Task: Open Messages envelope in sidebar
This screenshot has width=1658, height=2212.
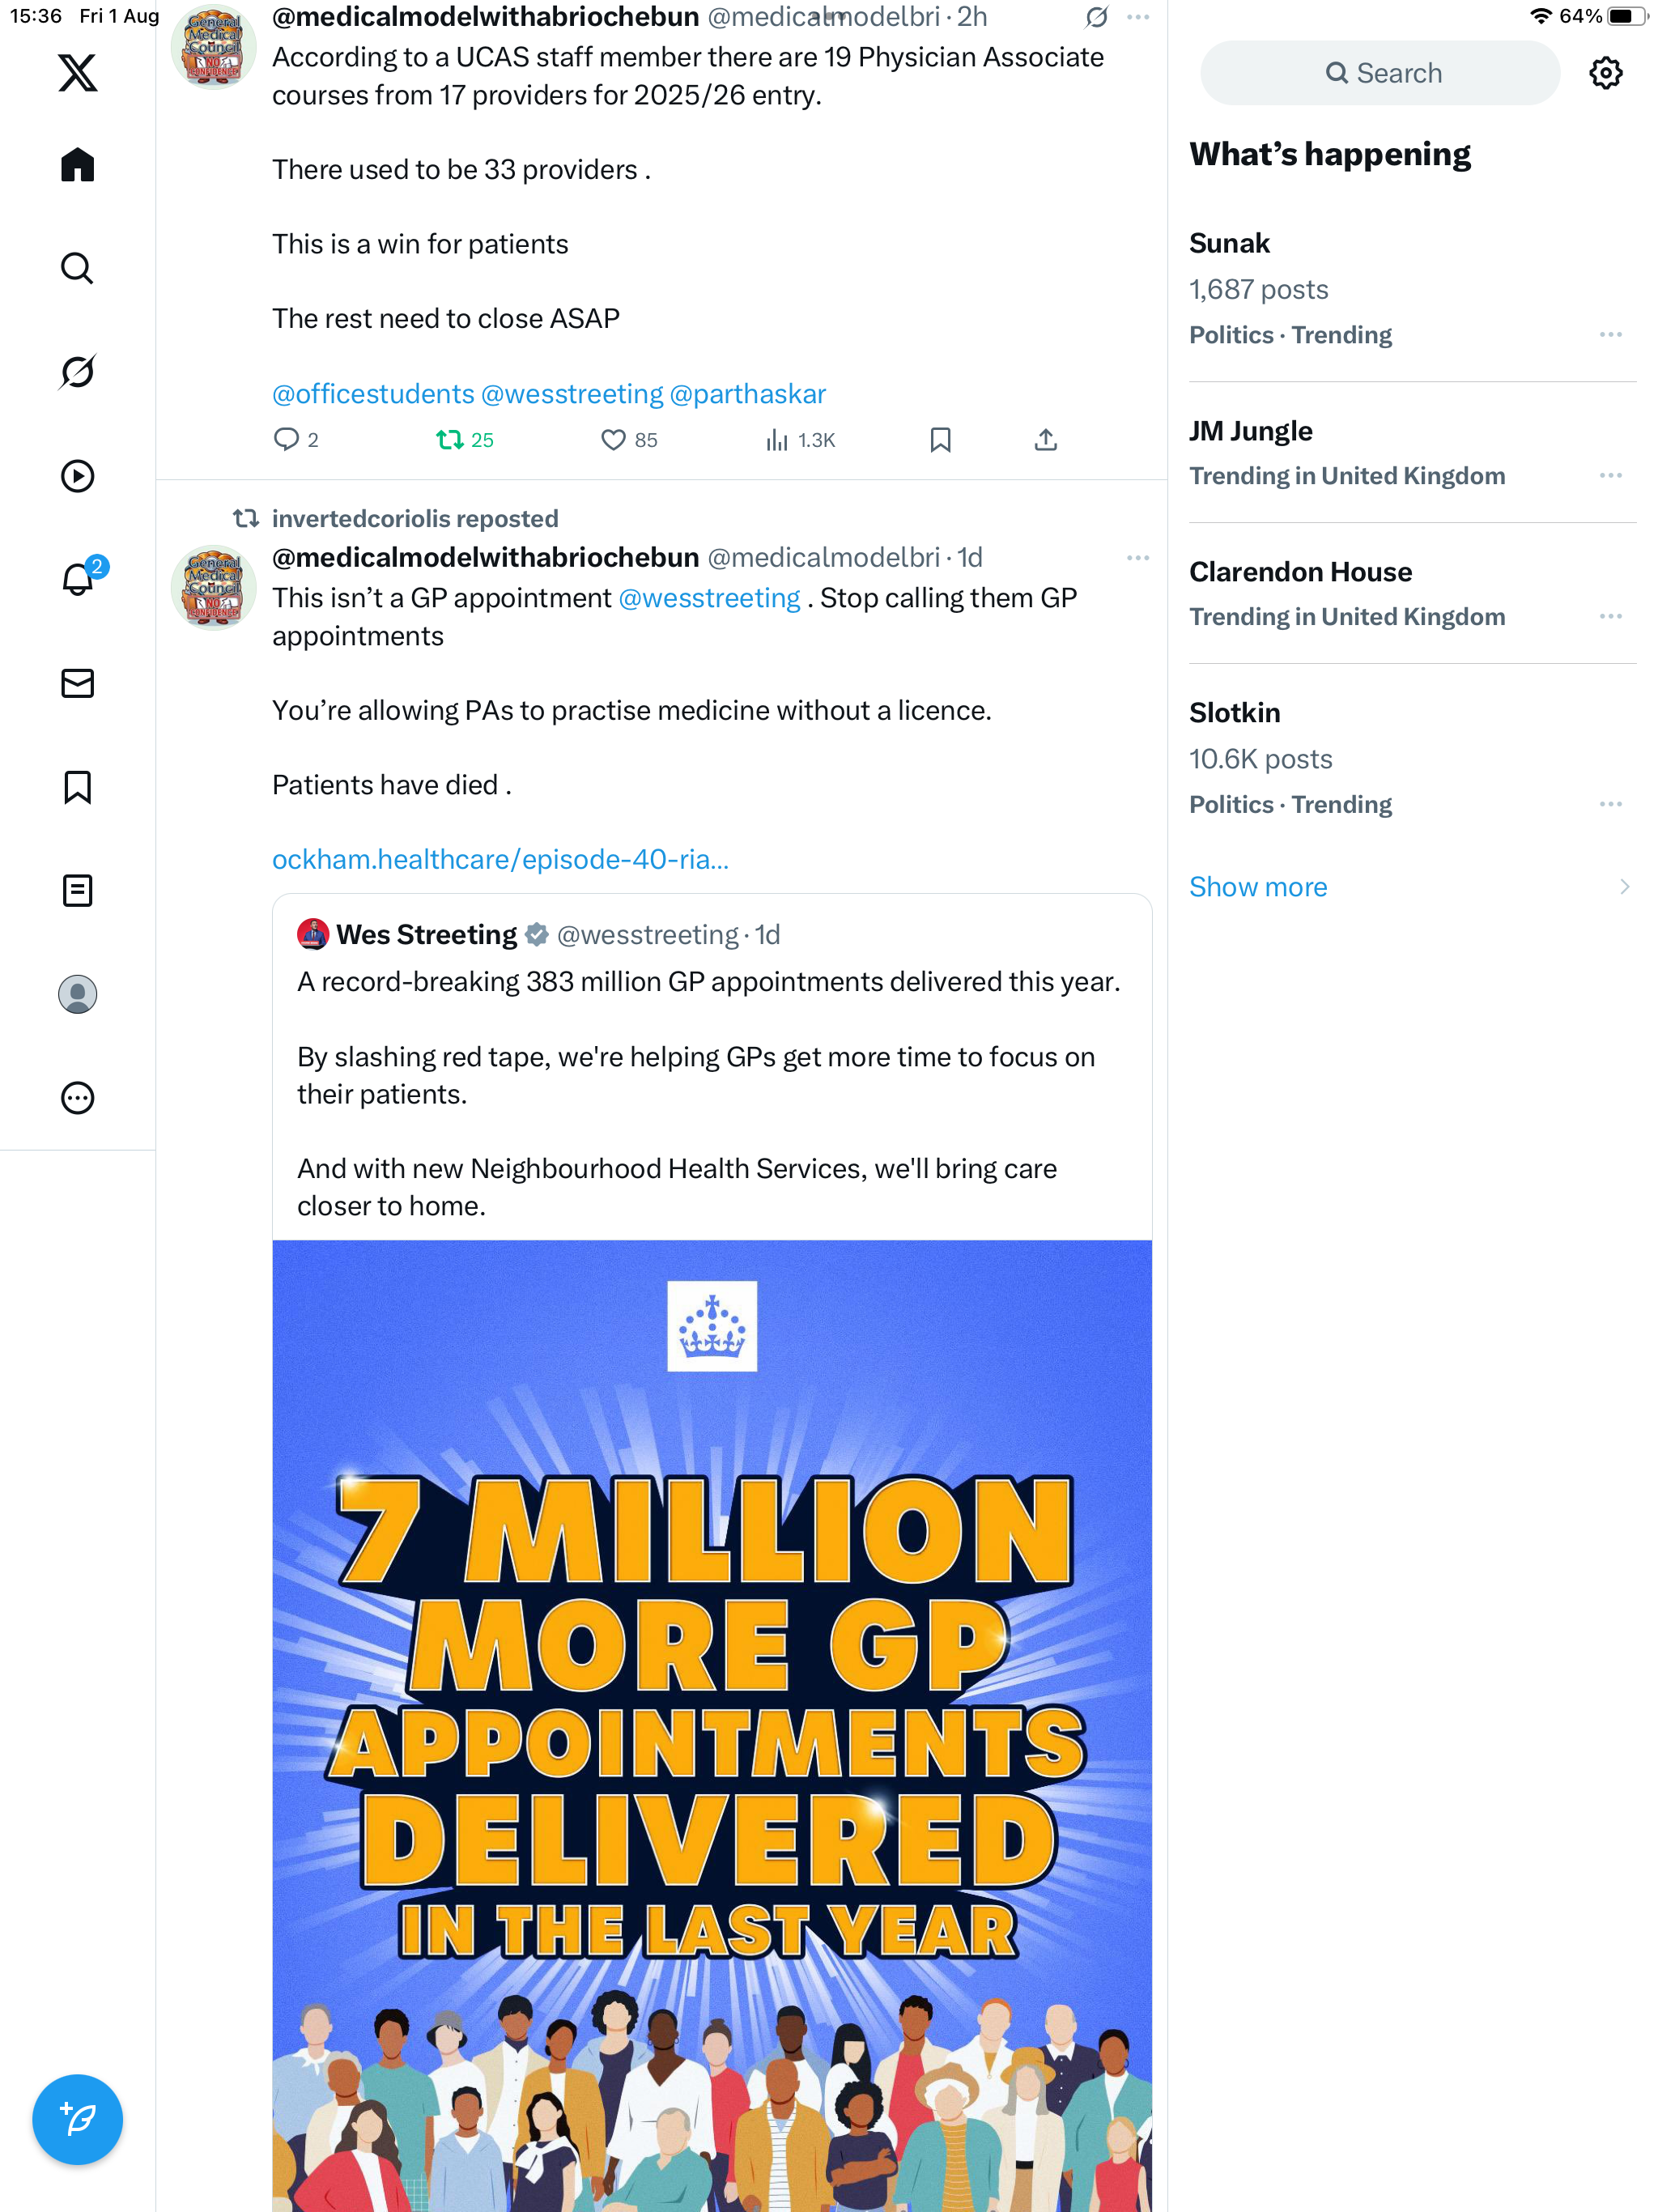Action: click(x=77, y=683)
